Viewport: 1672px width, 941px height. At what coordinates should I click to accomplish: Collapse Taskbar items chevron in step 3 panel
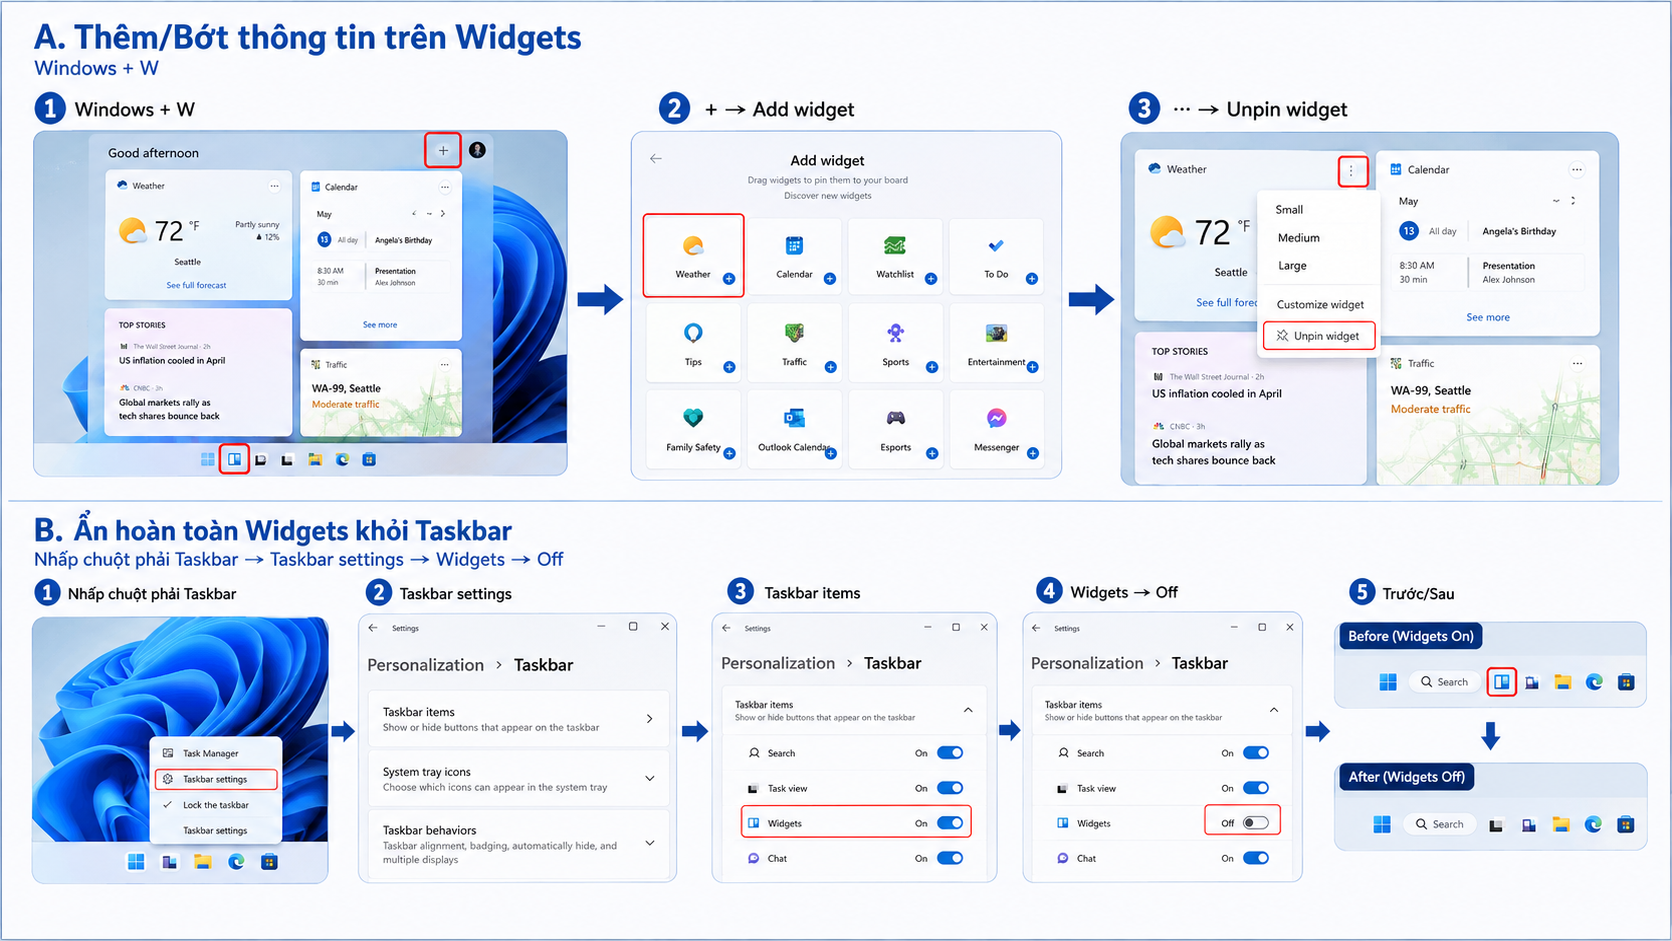[x=968, y=710]
